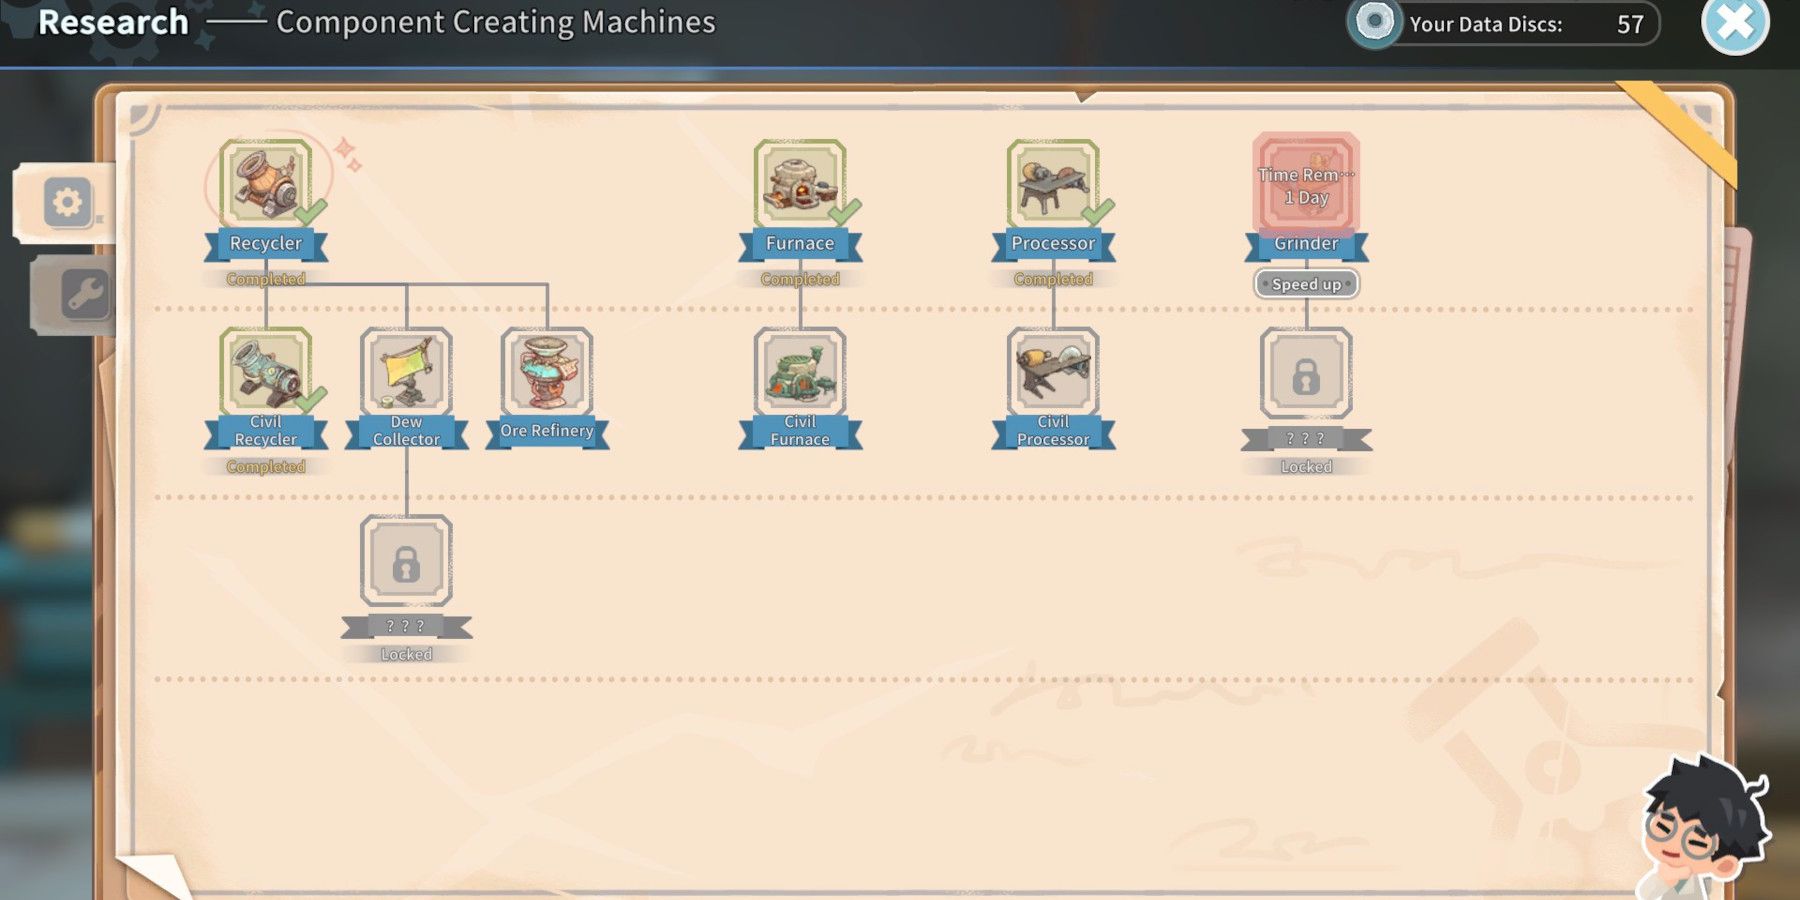This screenshot has width=1800, height=900.
Task: Click the ??? banner below Dew Collector
Action: point(406,627)
